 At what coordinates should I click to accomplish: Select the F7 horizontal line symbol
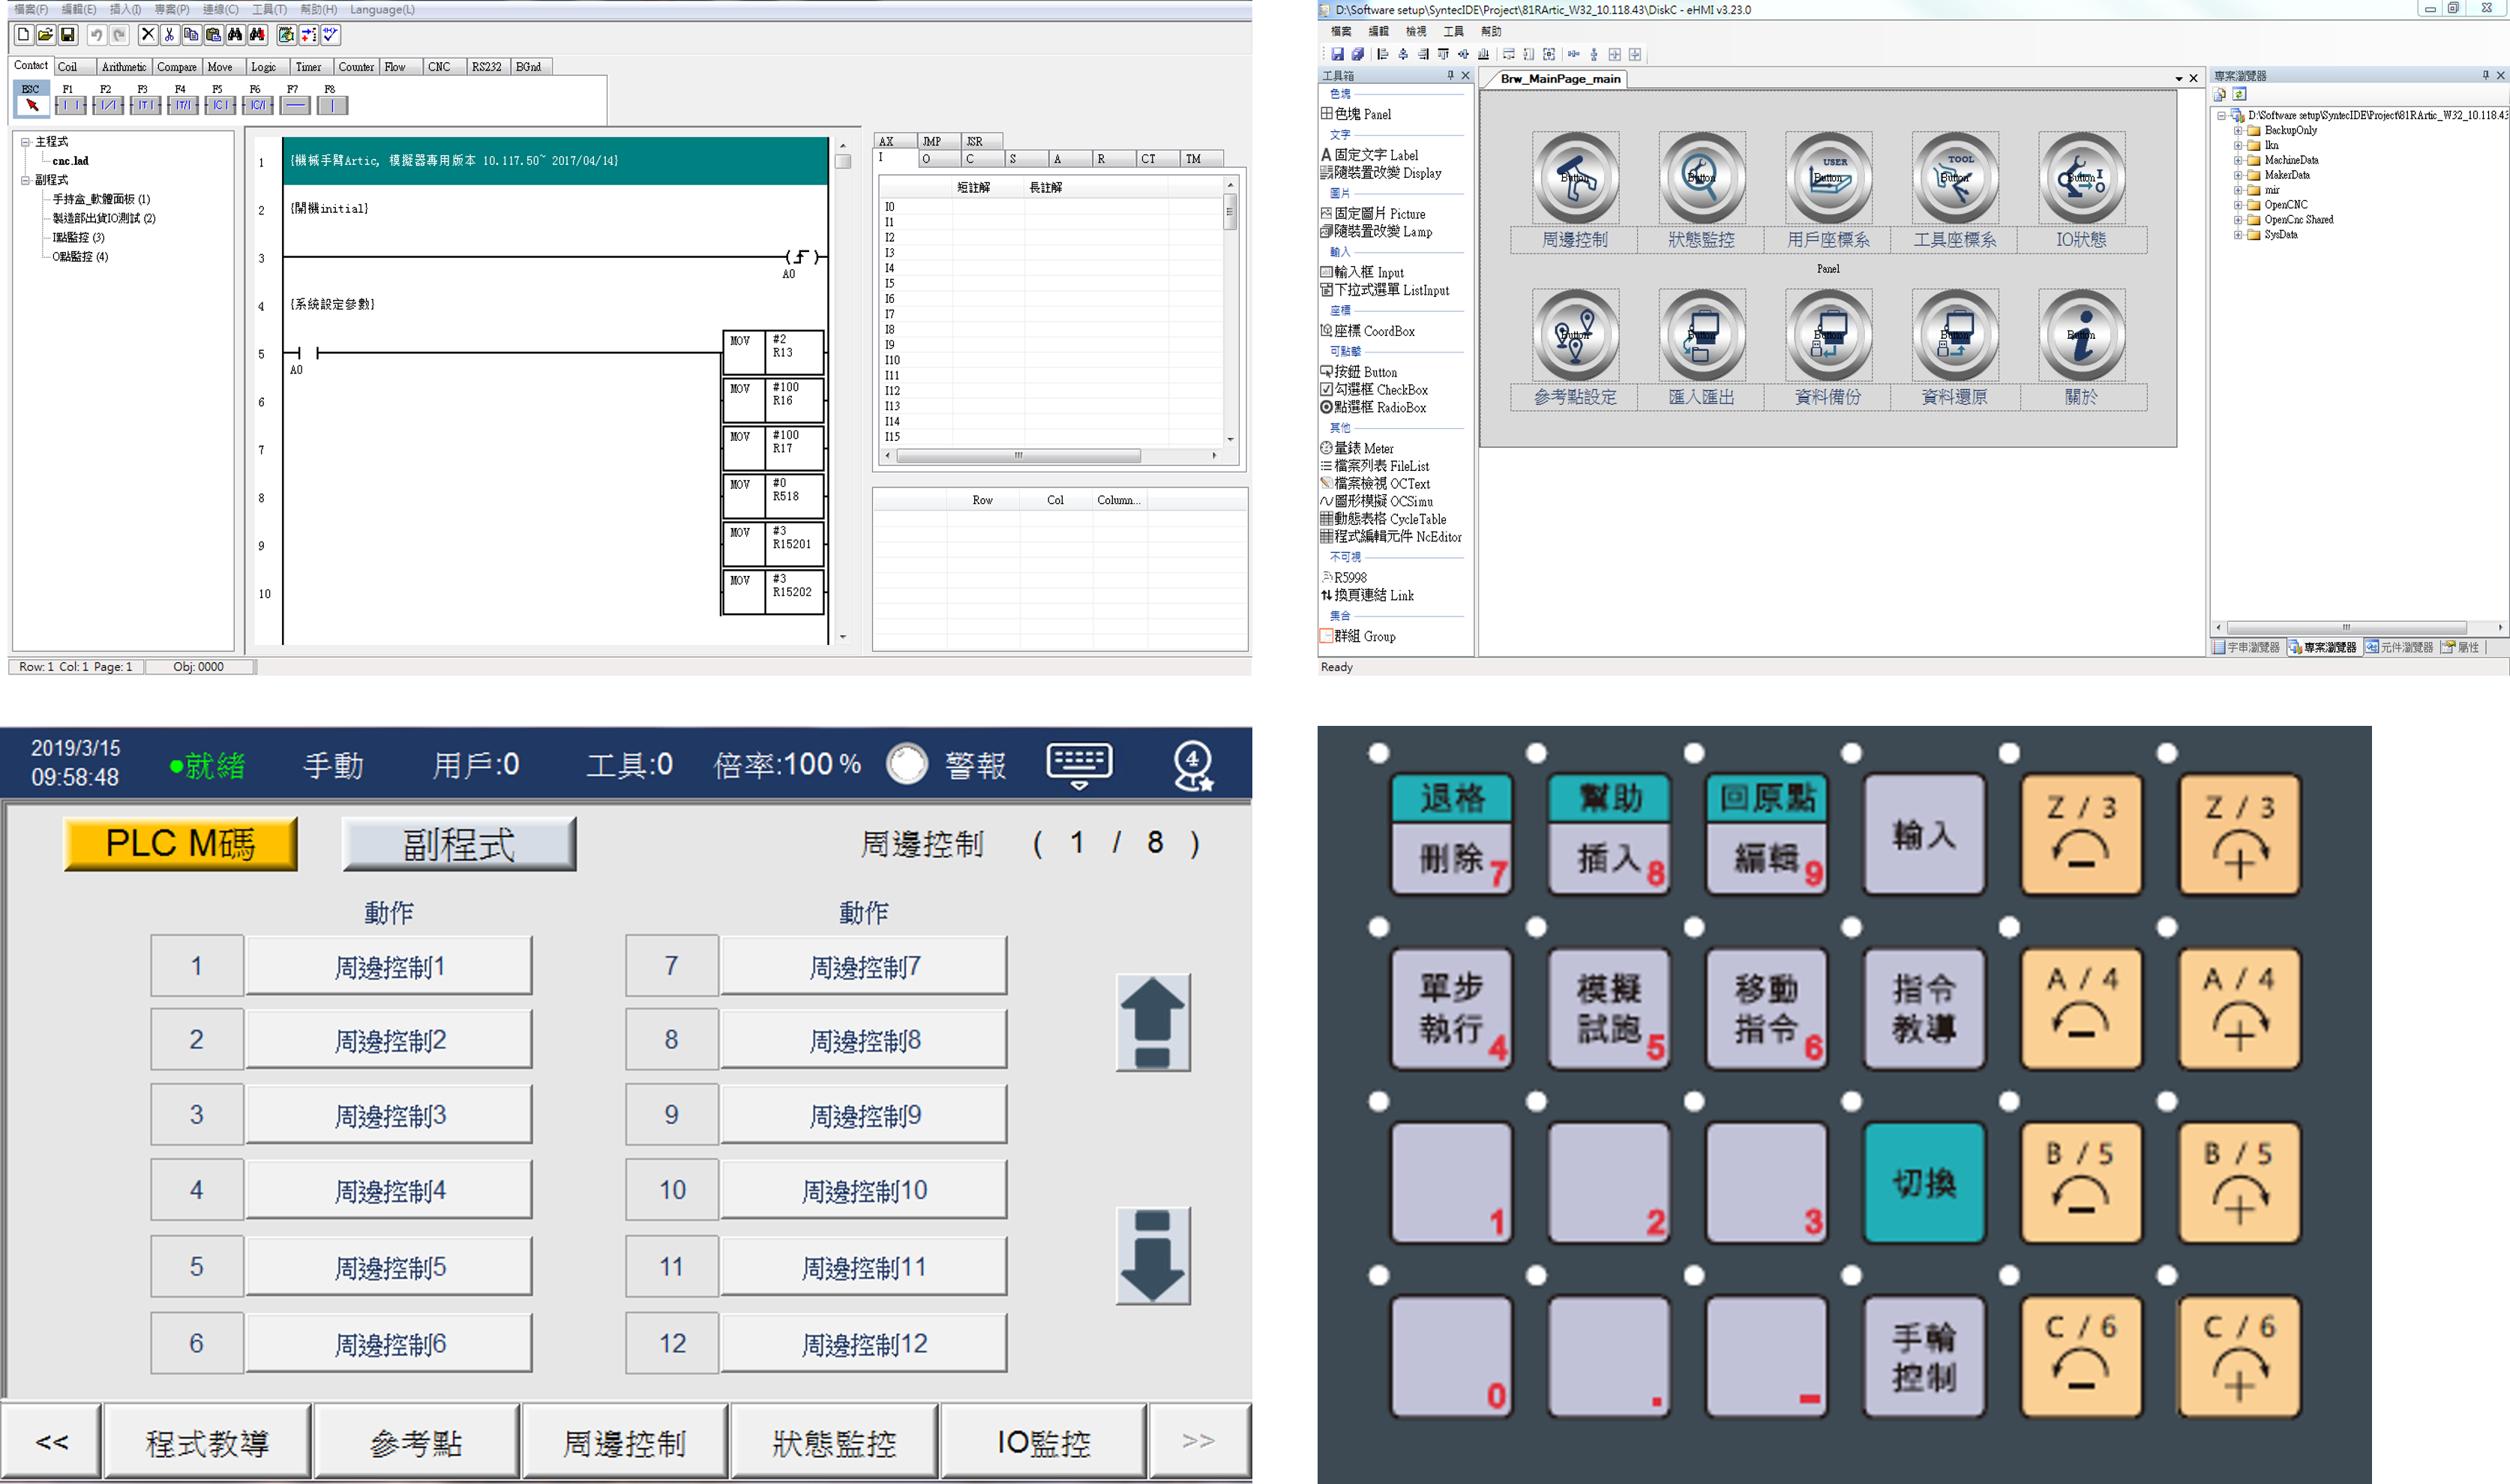click(295, 105)
